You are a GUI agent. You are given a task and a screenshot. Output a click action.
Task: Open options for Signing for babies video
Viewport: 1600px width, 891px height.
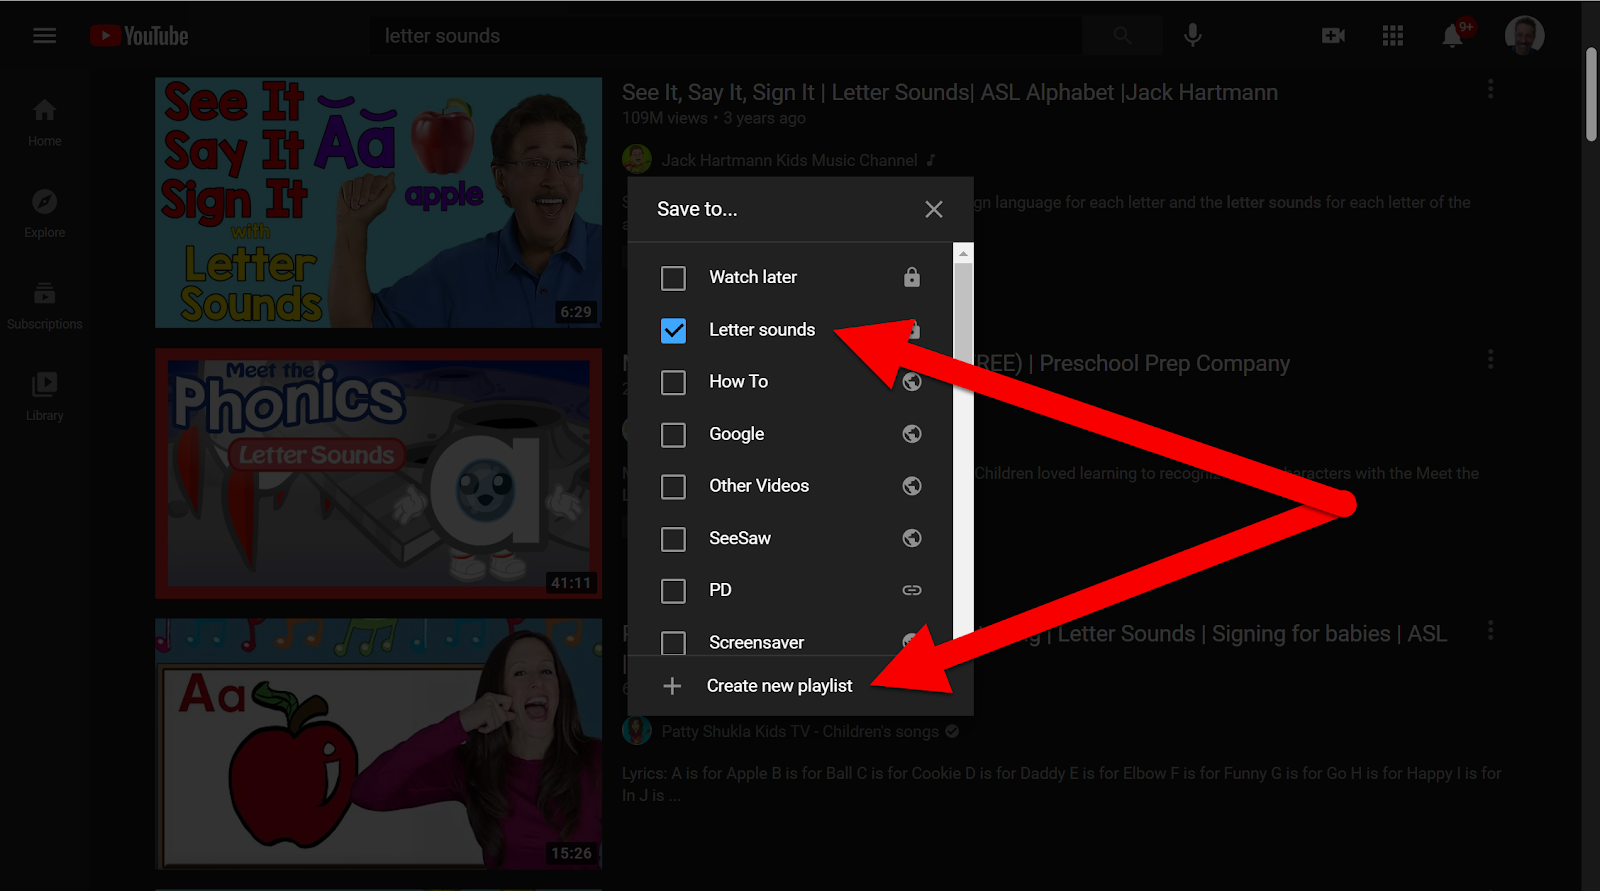pyautogui.click(x=1490, y=630)
